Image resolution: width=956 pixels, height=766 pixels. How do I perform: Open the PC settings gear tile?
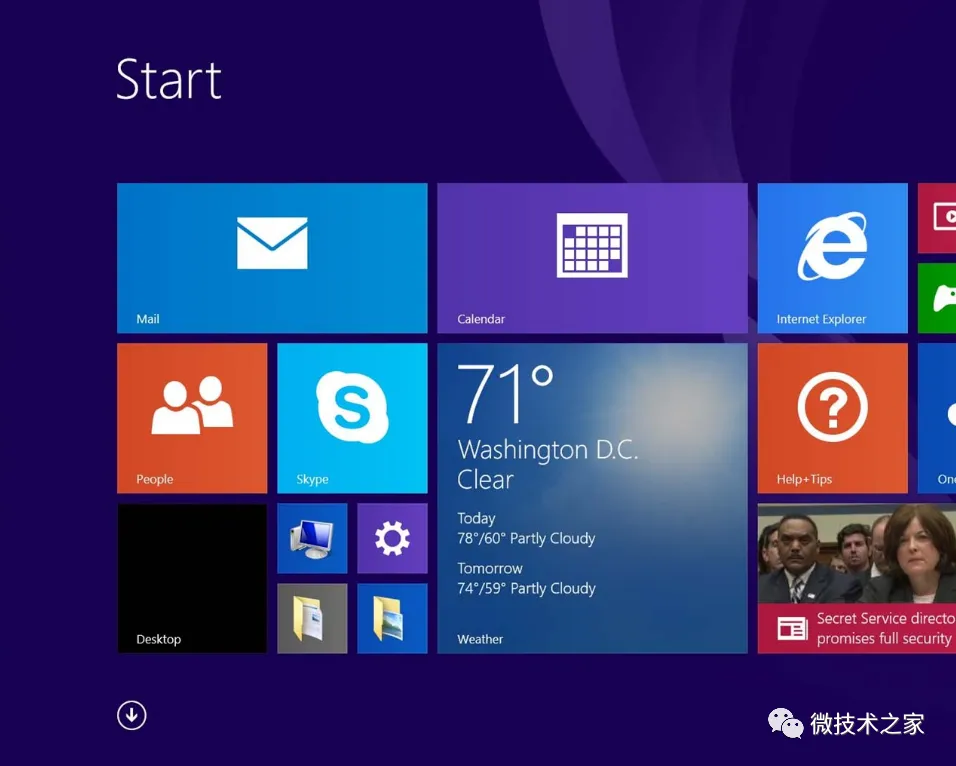(x=392, y=538)
